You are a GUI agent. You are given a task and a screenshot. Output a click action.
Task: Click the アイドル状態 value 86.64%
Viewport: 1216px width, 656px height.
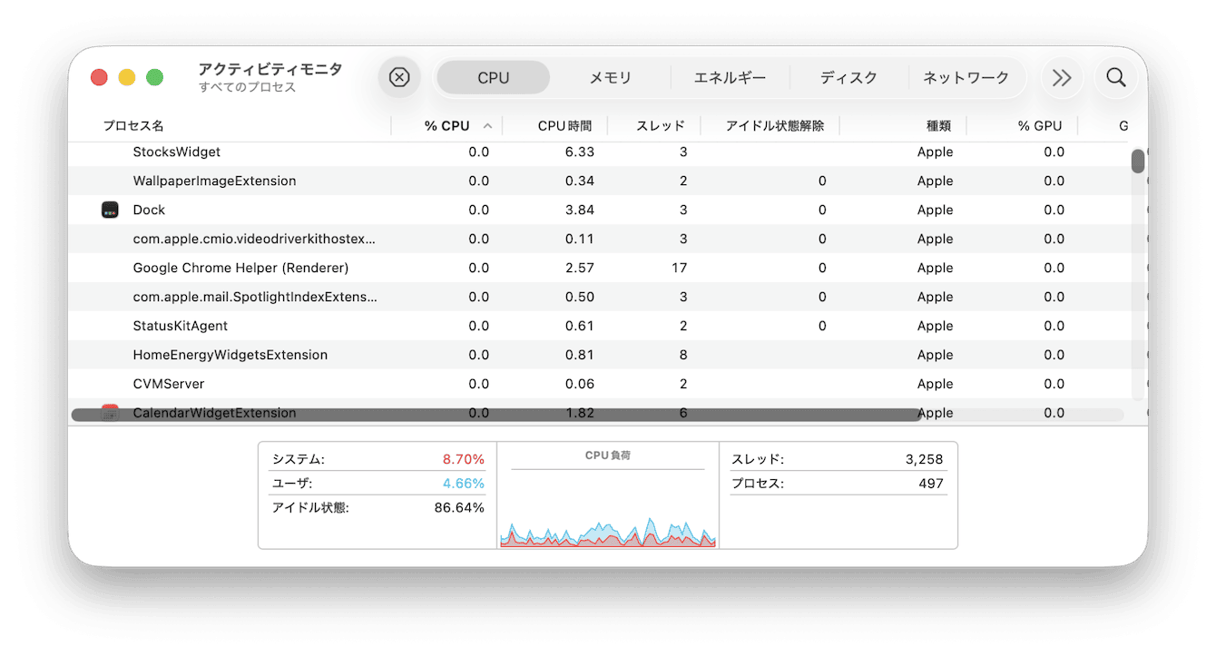pos(459,507)
